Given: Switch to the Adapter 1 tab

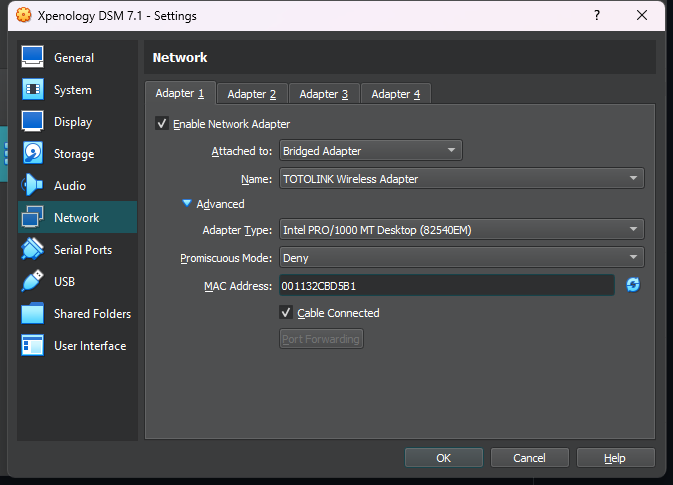Looking at the screenshot, I should pos(180,93).
